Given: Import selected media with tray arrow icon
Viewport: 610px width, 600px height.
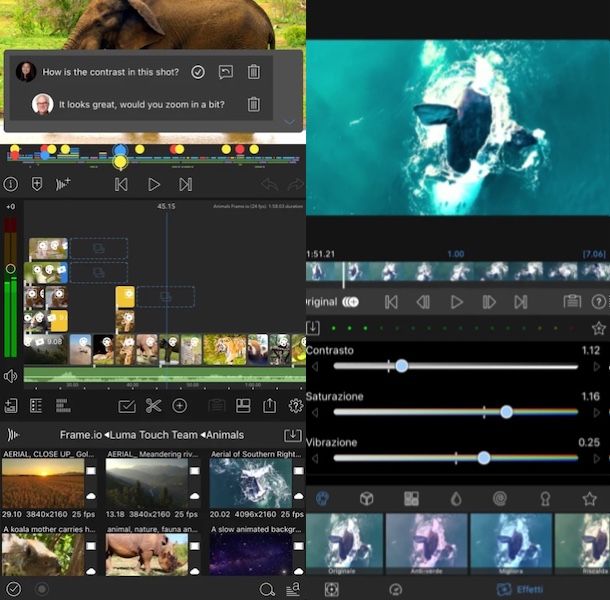Looking at the screenshot, I should 293,435.
